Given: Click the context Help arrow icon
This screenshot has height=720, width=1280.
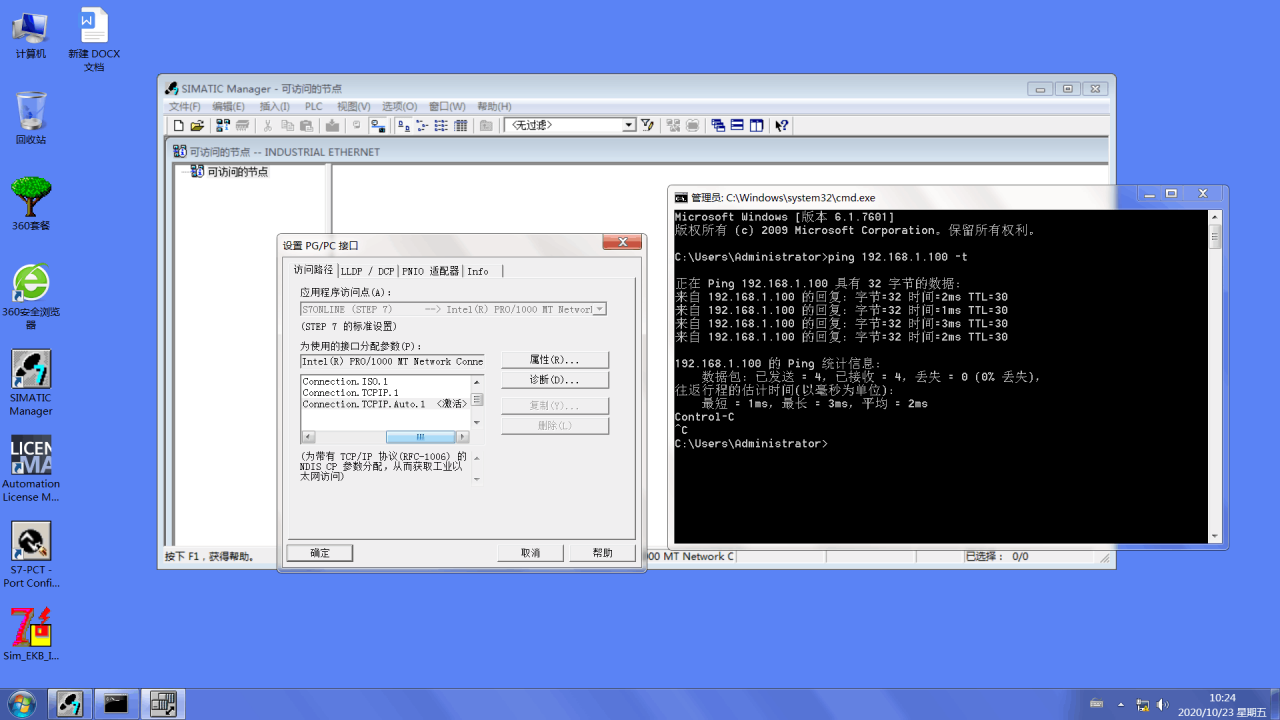Looking at the screenshot, I should (x=782, y=125).
